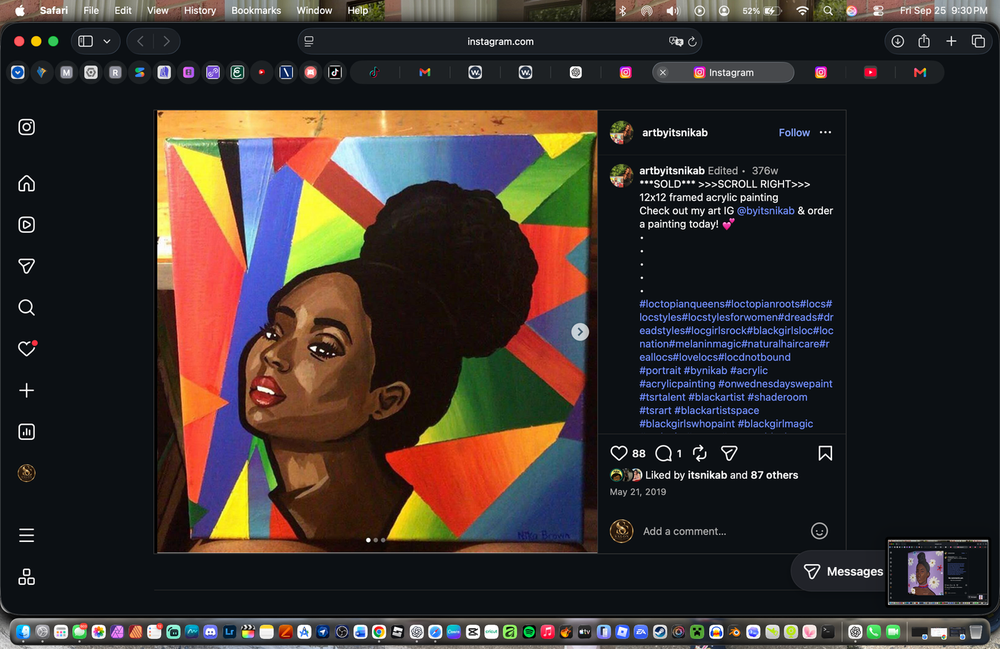
Task: Open Notifications heart icon in sidebar
Action: click(26, 349)
